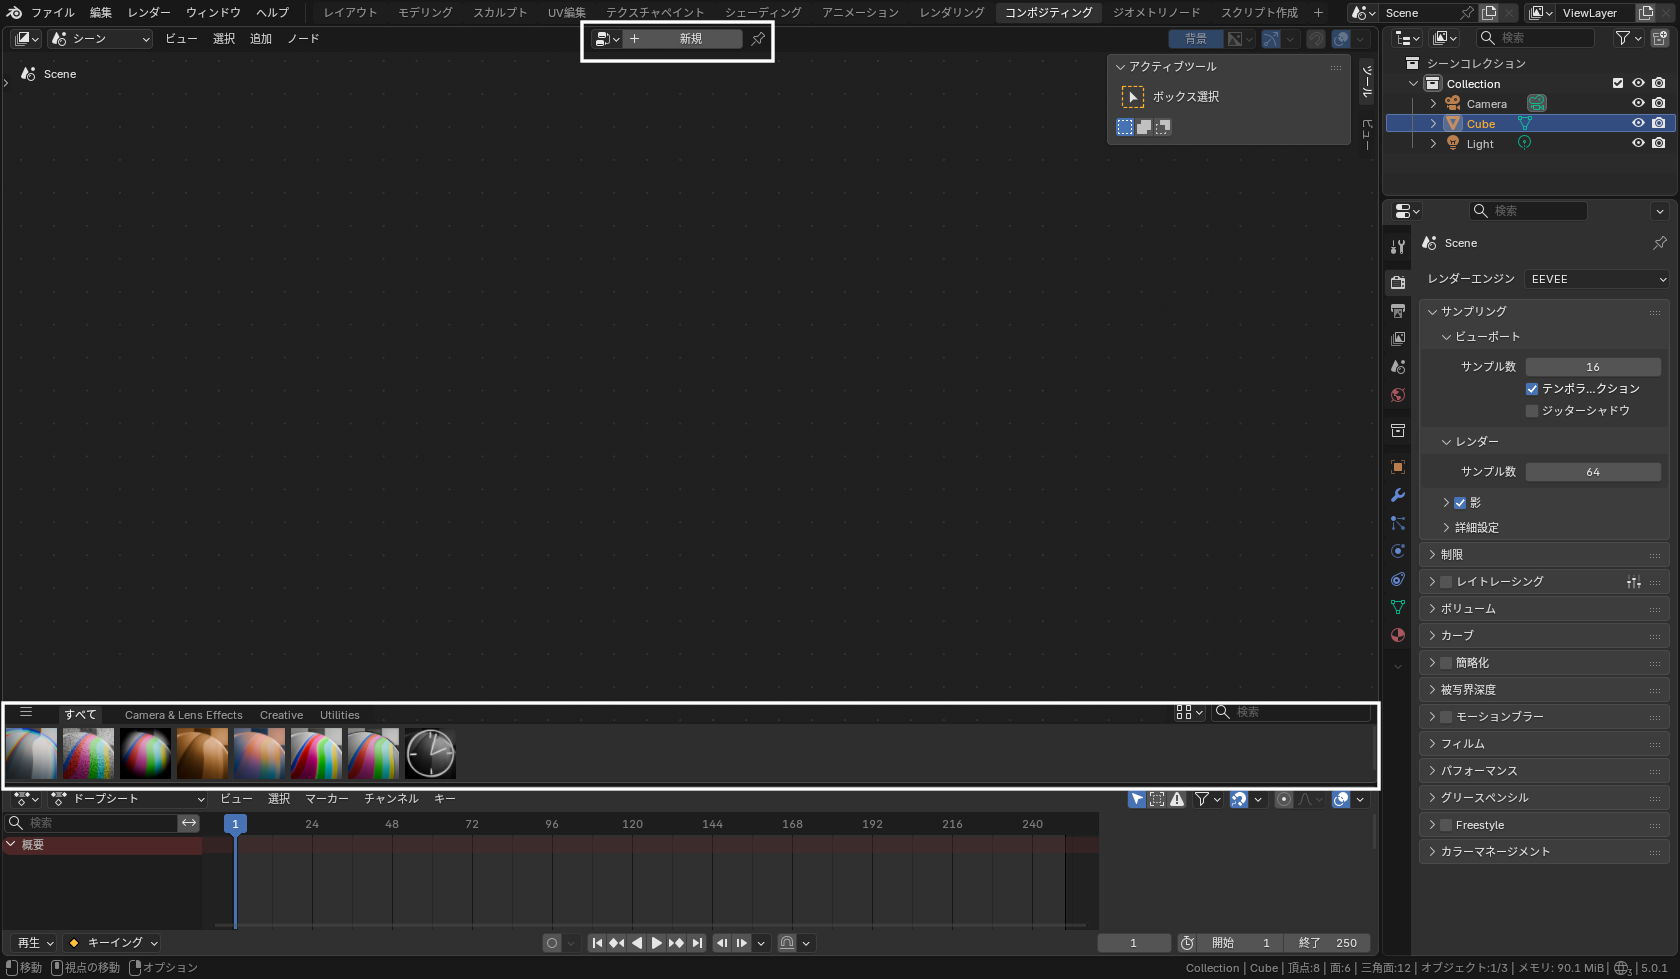This screenshot has height=979, width=1680.
Task: Enable the 簡略化 checkbox
Action: tap(1446, 663)
